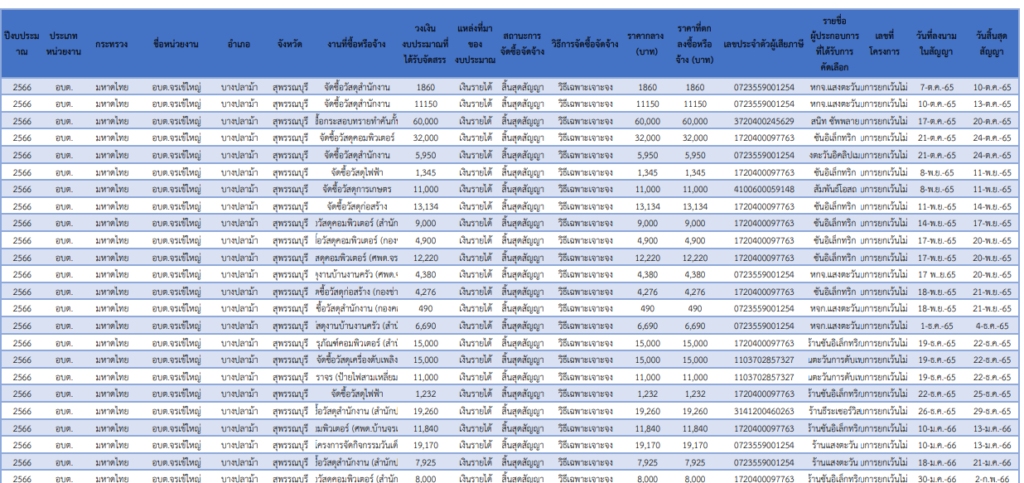Image resolution: width=1024 pixels, height=483 pixels.
Task: Click vendor name สัมพันธ์โอสถ
Action: [x=835, y=189]
